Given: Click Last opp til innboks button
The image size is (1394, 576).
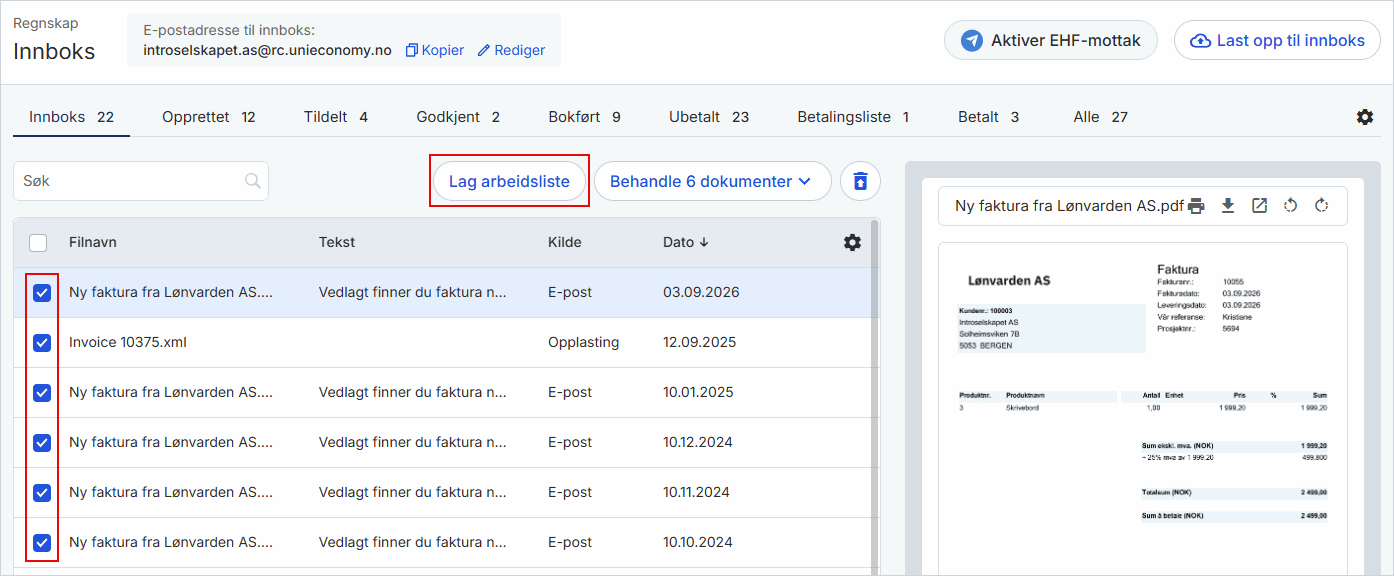Looking at the screenshot, I should click(x=1277, y=41).
